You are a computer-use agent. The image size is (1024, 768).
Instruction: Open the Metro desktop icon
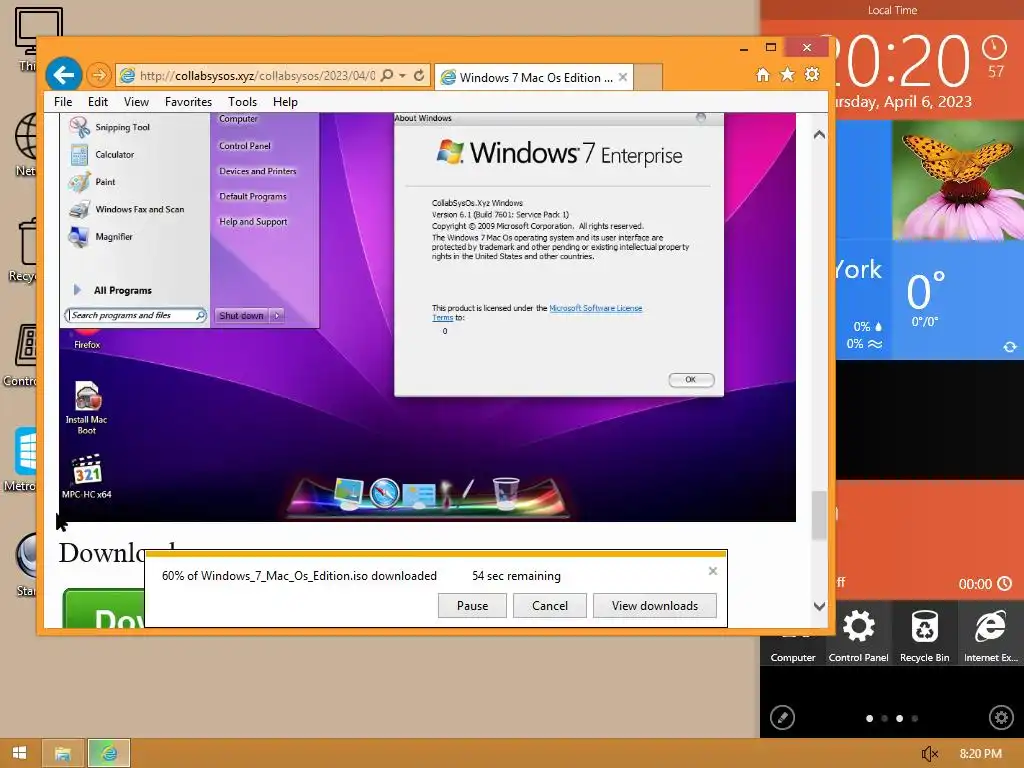coord(21,460)
